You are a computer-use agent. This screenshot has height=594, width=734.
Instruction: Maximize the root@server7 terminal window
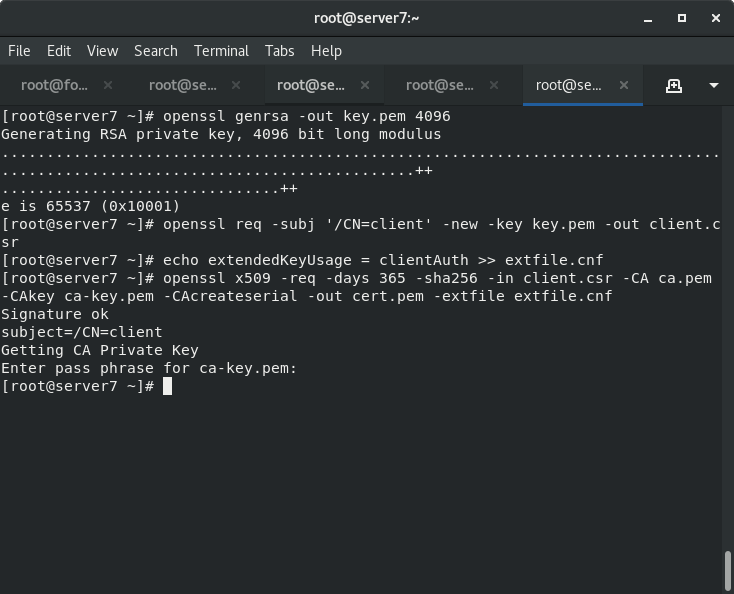[682, 18]
